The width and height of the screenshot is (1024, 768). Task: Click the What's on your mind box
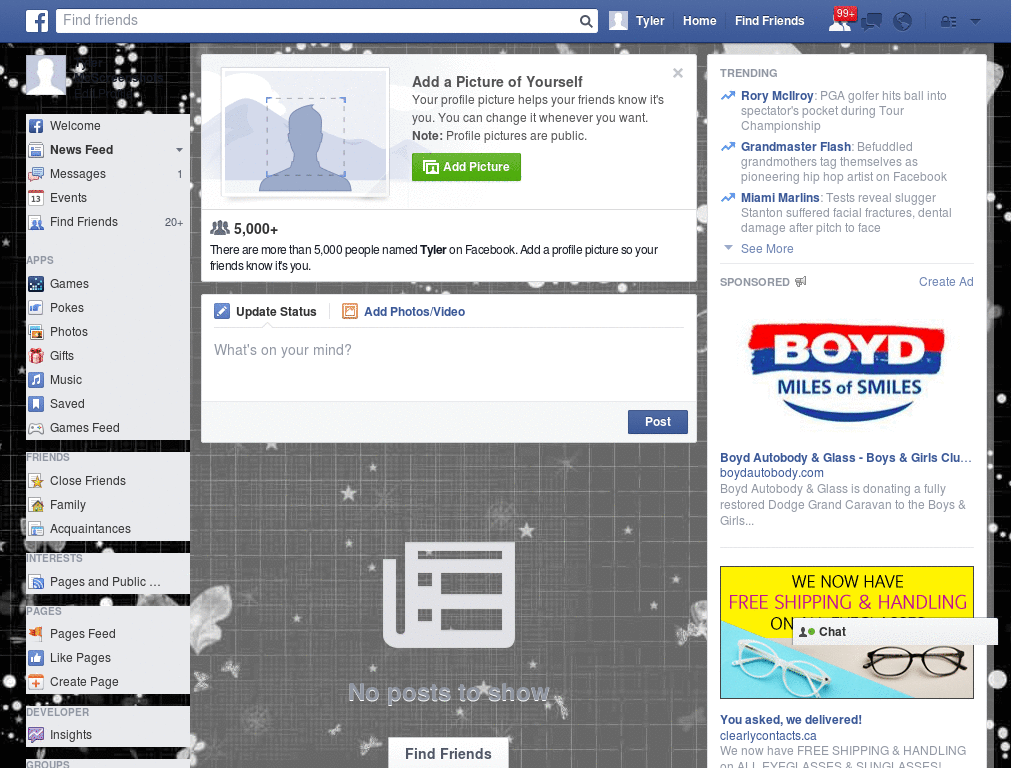[449, 362]
